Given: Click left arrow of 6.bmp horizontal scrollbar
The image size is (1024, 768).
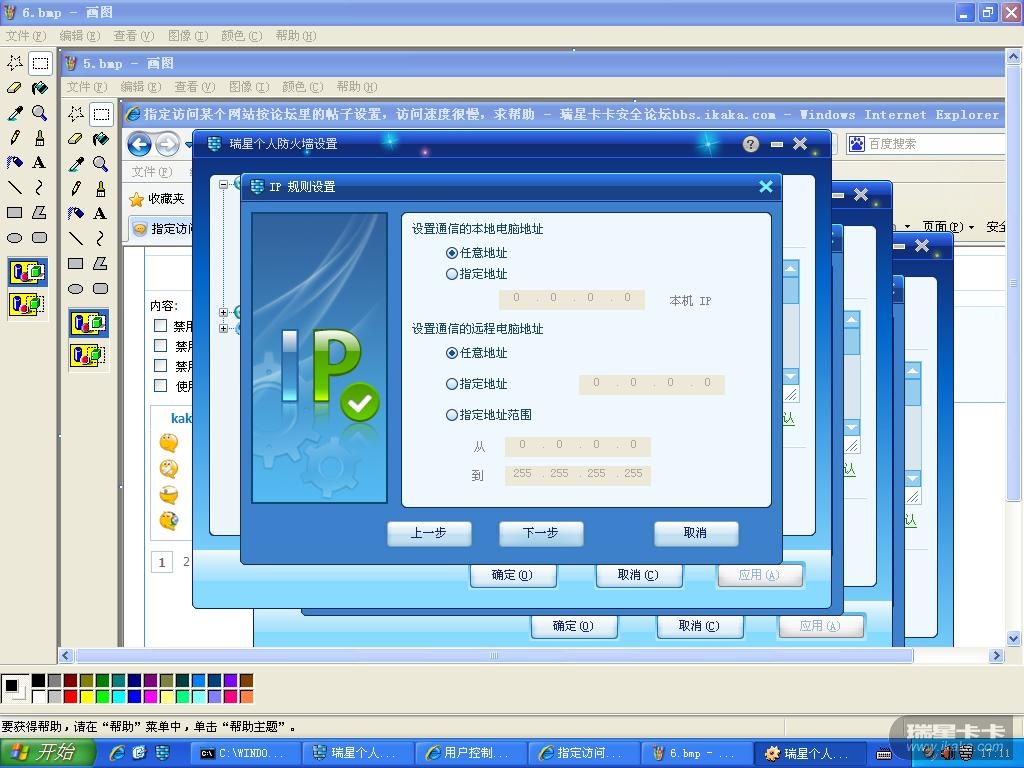Looking at the screenshot, I should pyautogui.click(x=65, y=655).
